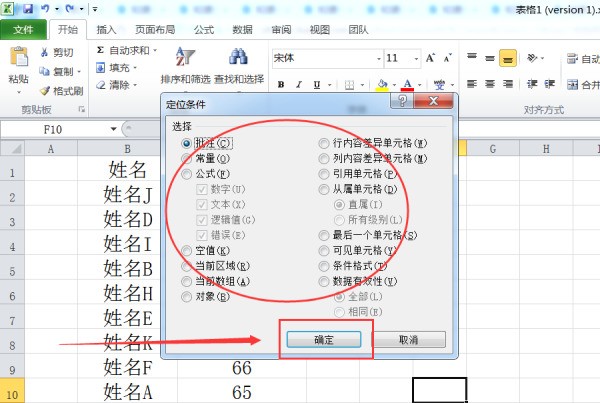This screenshot has height=403, width=600.
Task: Select the 当前区域(R) radio button
Action: [186, 266]
